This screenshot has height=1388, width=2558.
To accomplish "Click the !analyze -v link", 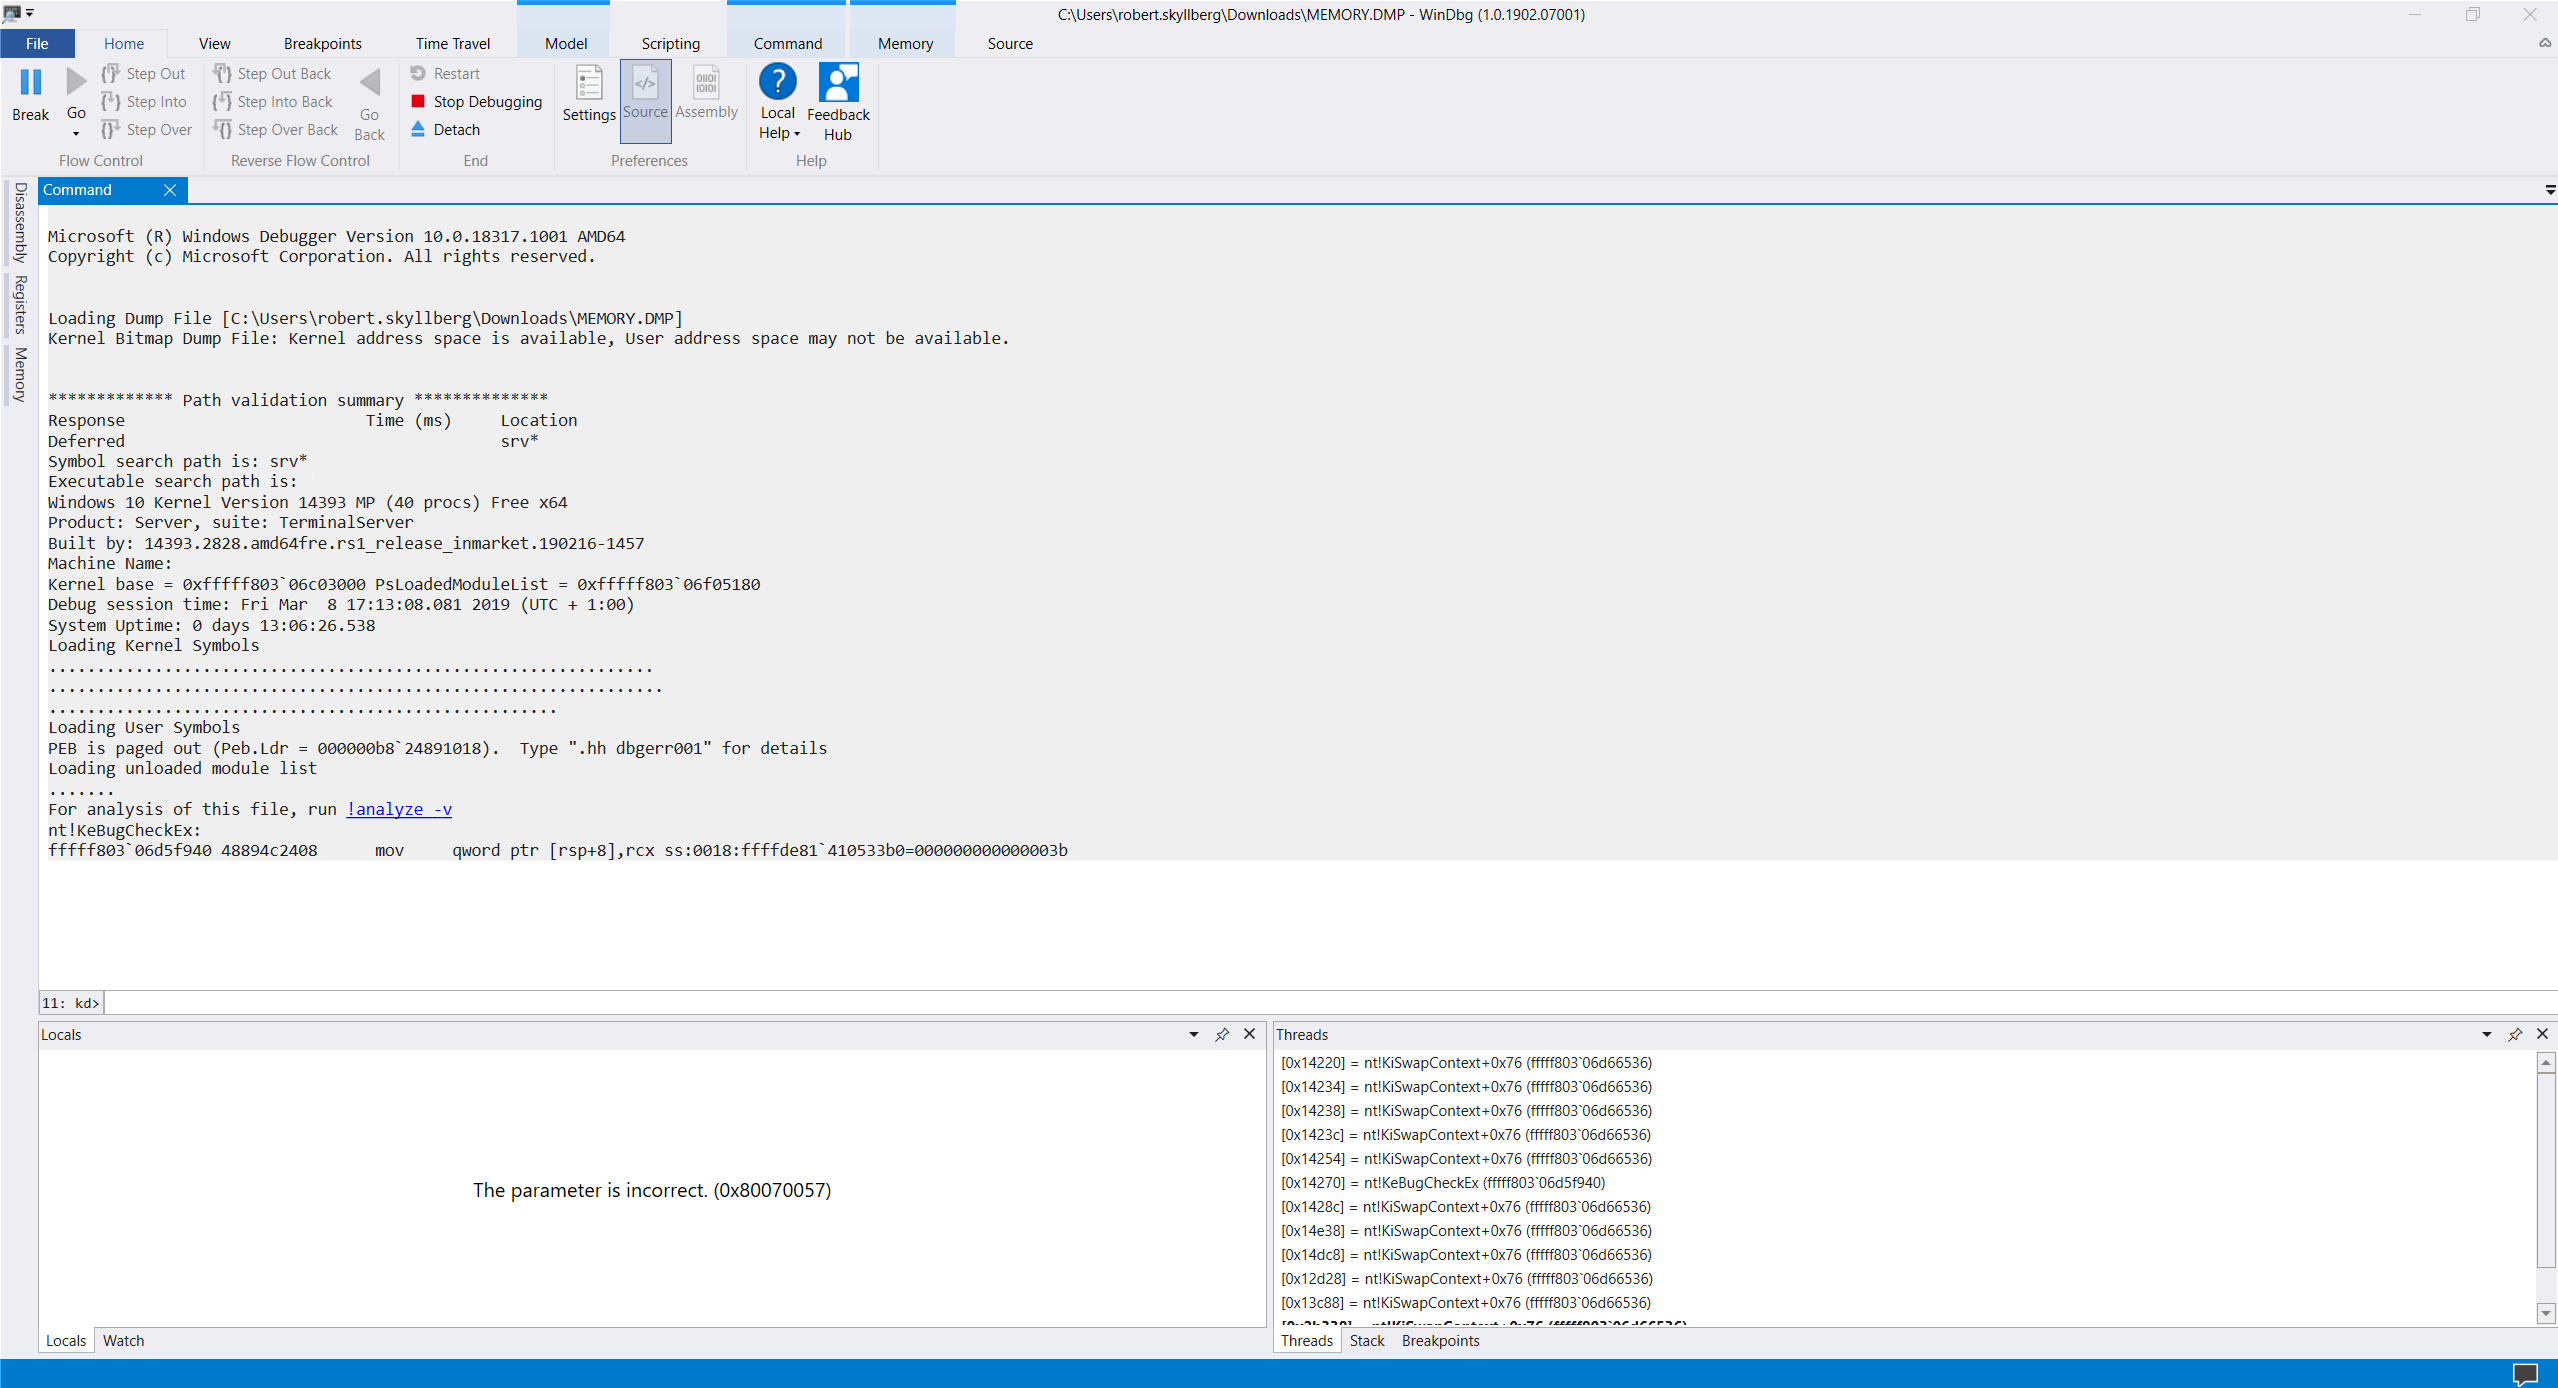I will [399, 809].
